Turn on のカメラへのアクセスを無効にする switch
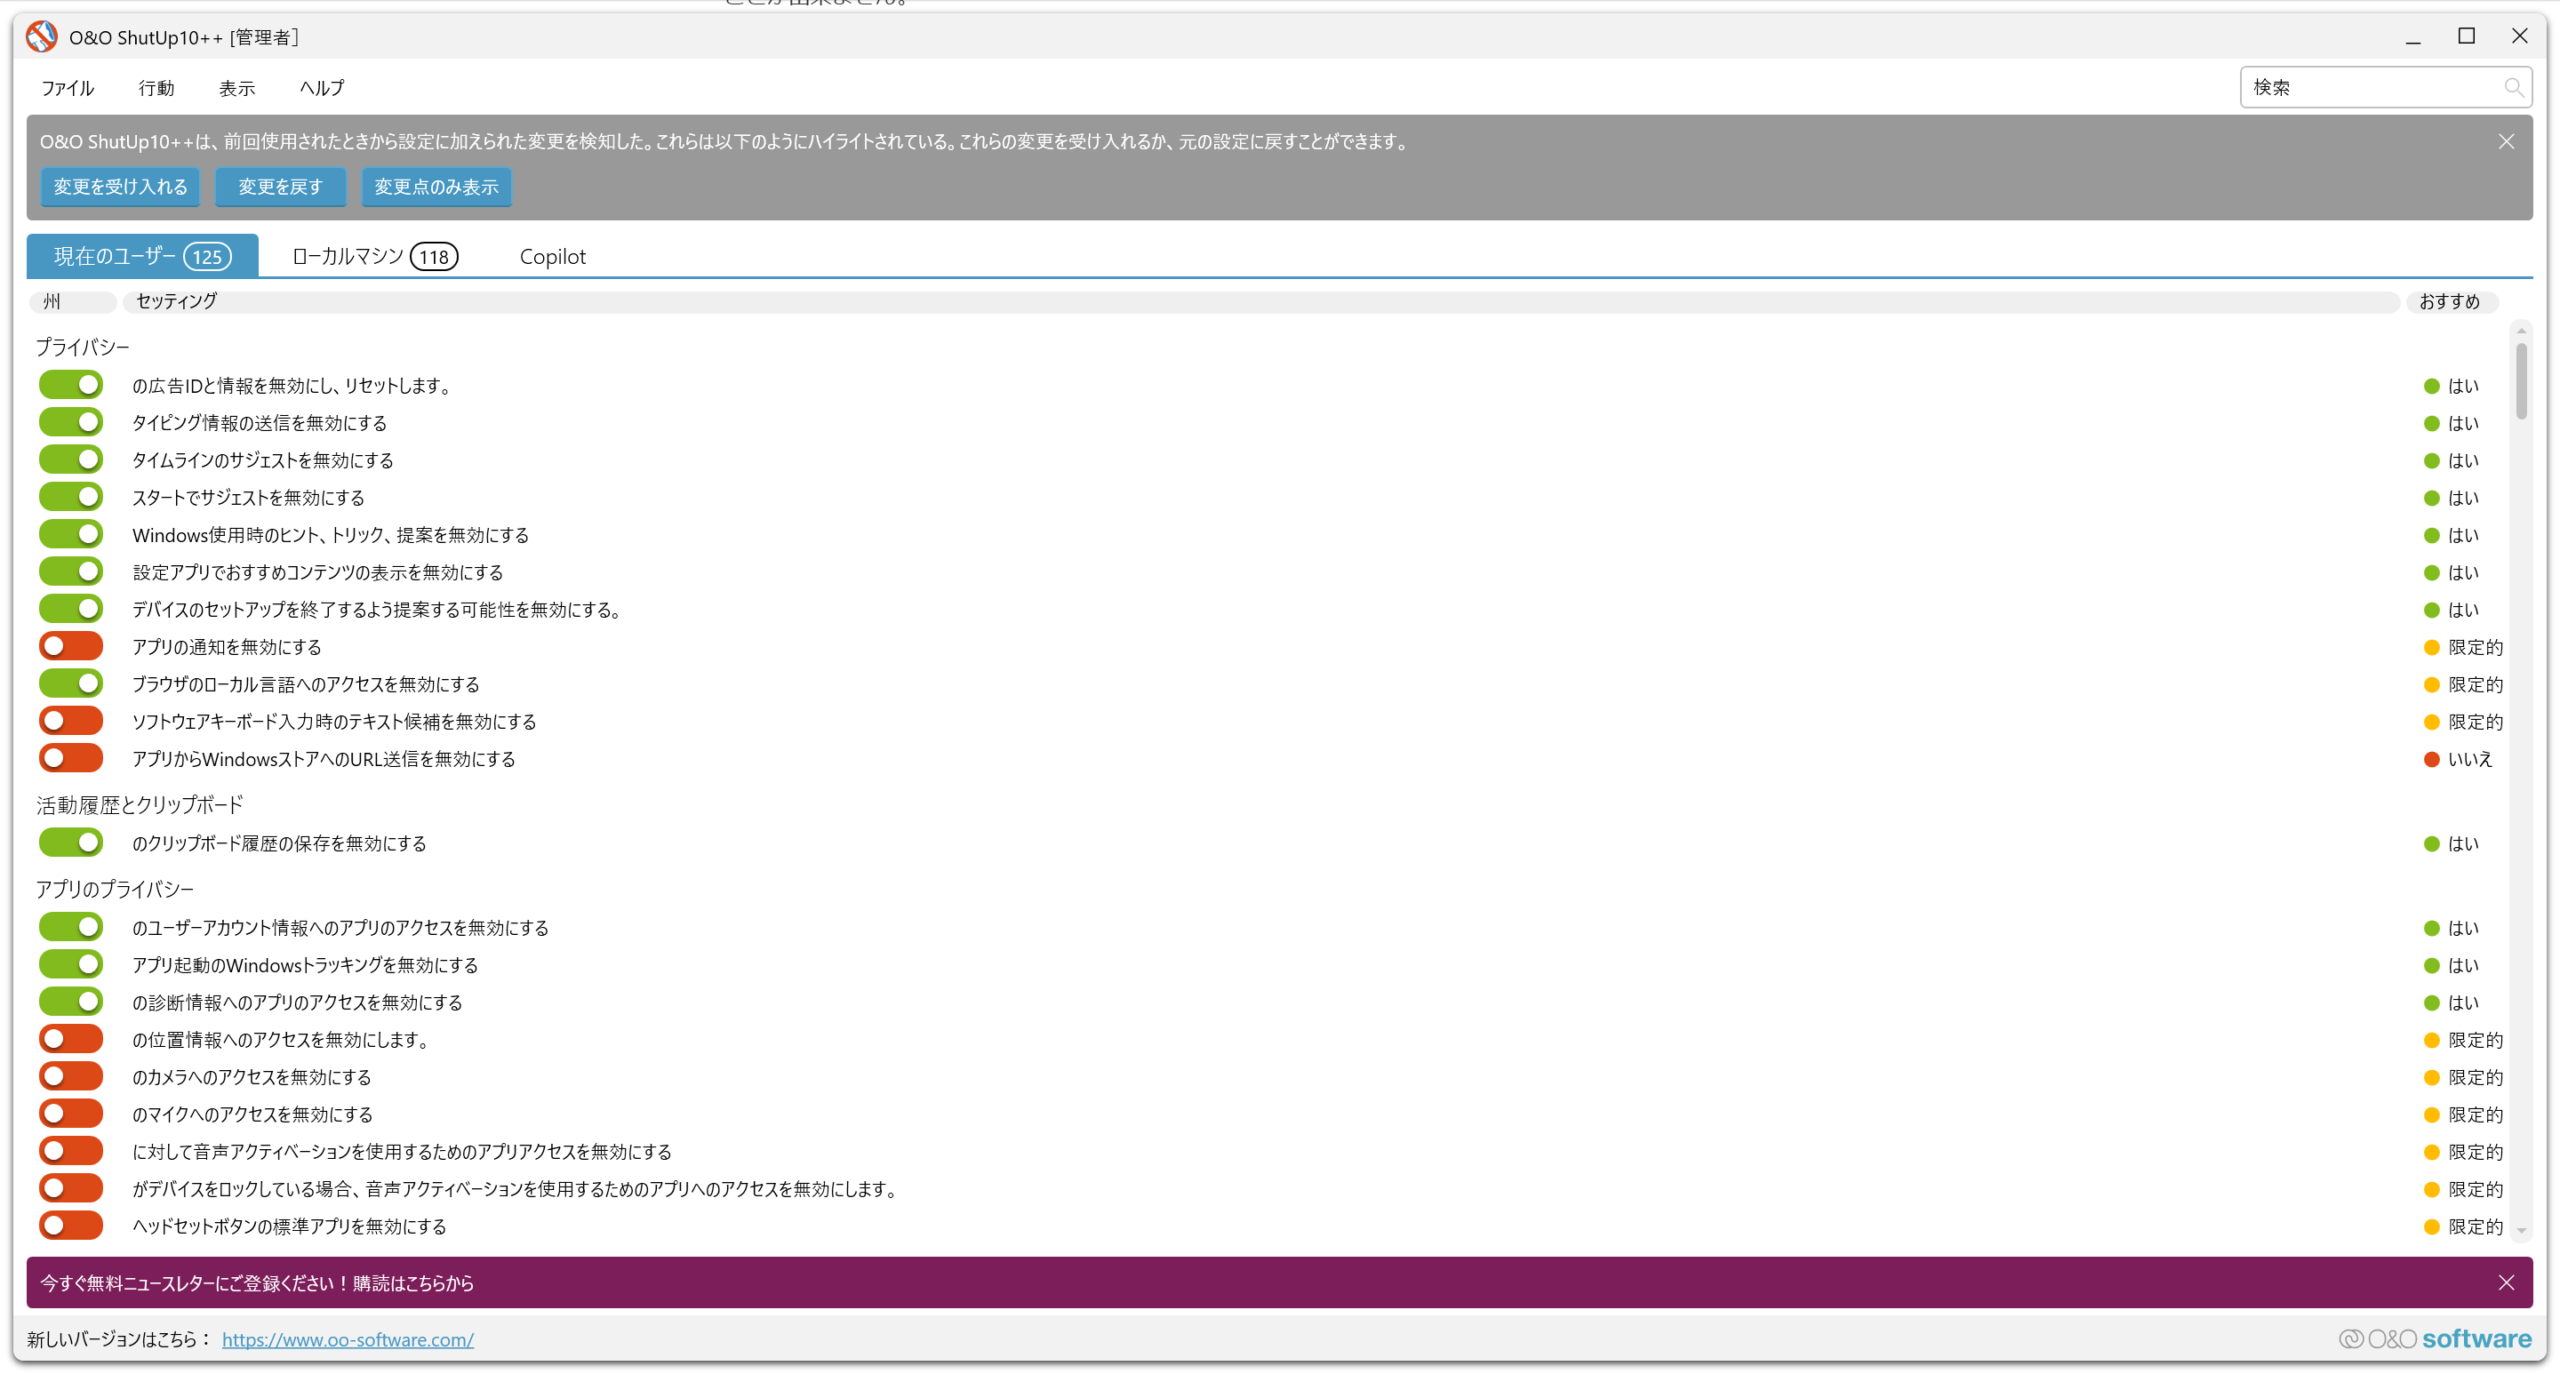The width and height of the screenshot is (2560, 1374). click(x=71, y=1077)
